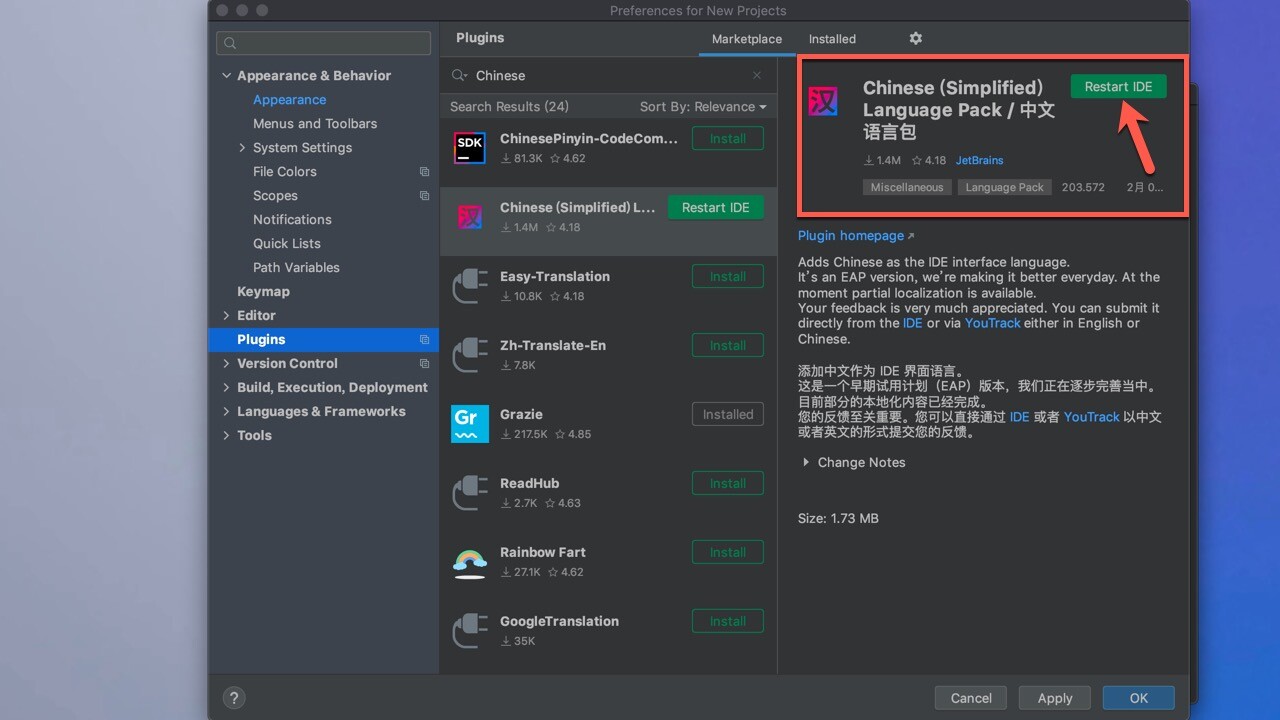Open Keymap settings
The height and width of the screenshot is (720, 1280).
click(263, 292)
